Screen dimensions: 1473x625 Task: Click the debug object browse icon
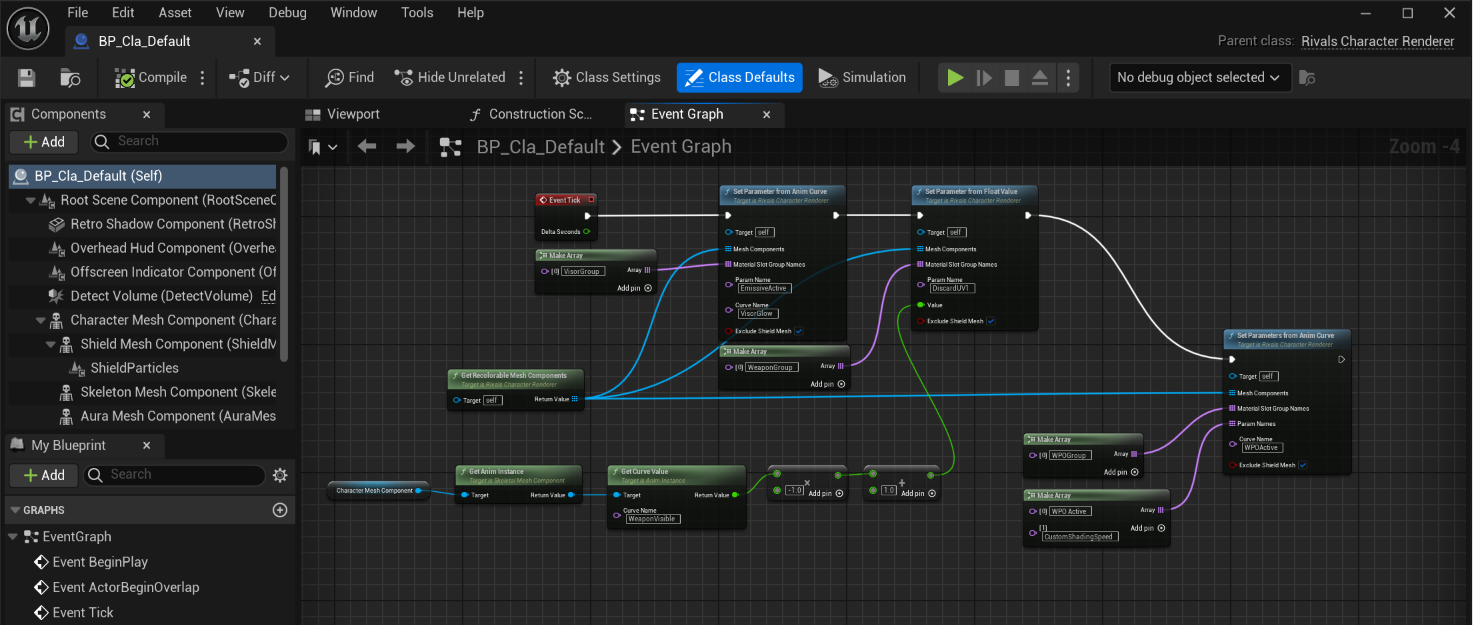[1307, 77]
